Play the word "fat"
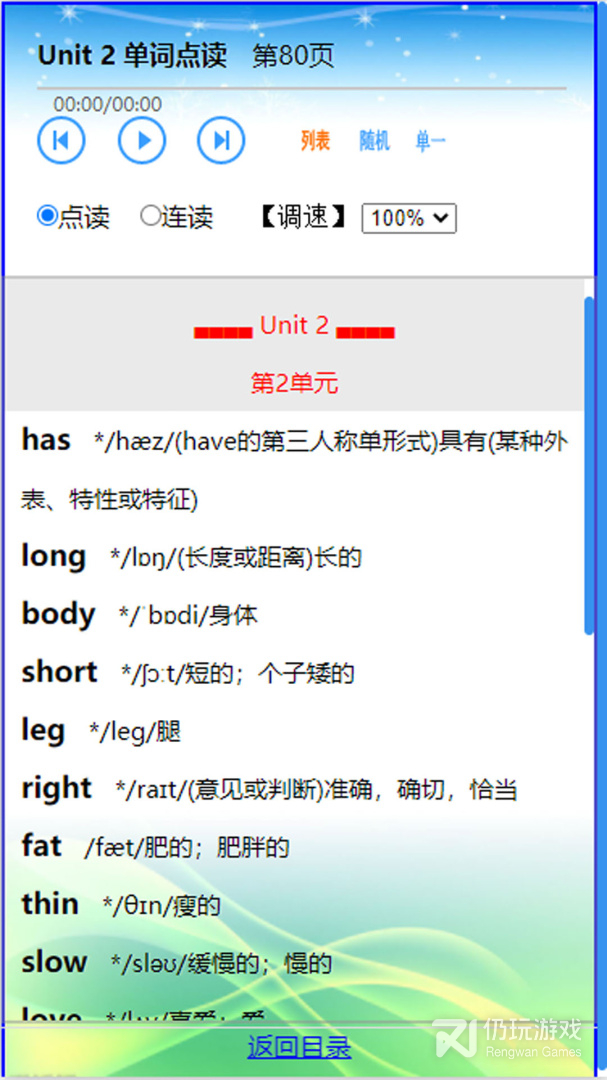Image resolution: width=607 pixels, height=1080 pixels. (41, 847)
